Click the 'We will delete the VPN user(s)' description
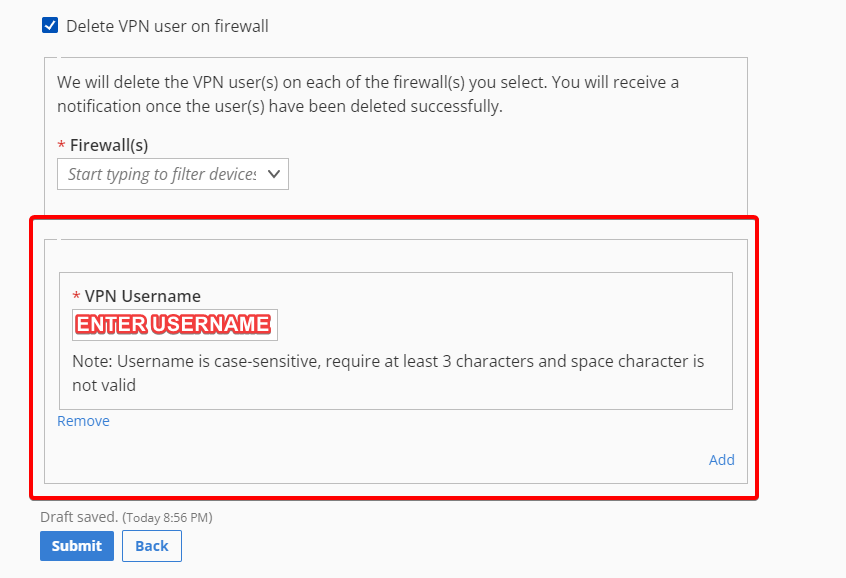The width and height of the screenshot is (846, 578). (x=368, y=94)
